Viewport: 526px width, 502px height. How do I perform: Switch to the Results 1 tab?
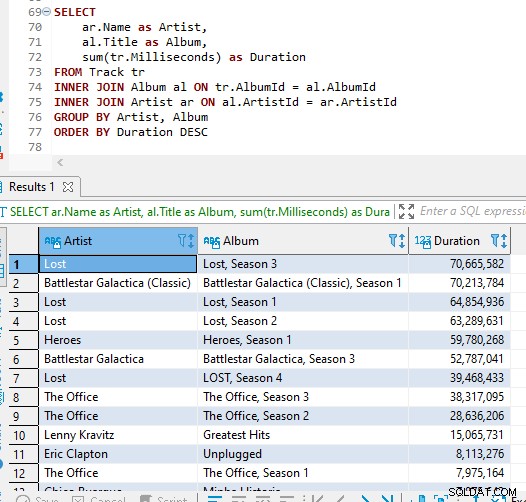pos(32,187)
